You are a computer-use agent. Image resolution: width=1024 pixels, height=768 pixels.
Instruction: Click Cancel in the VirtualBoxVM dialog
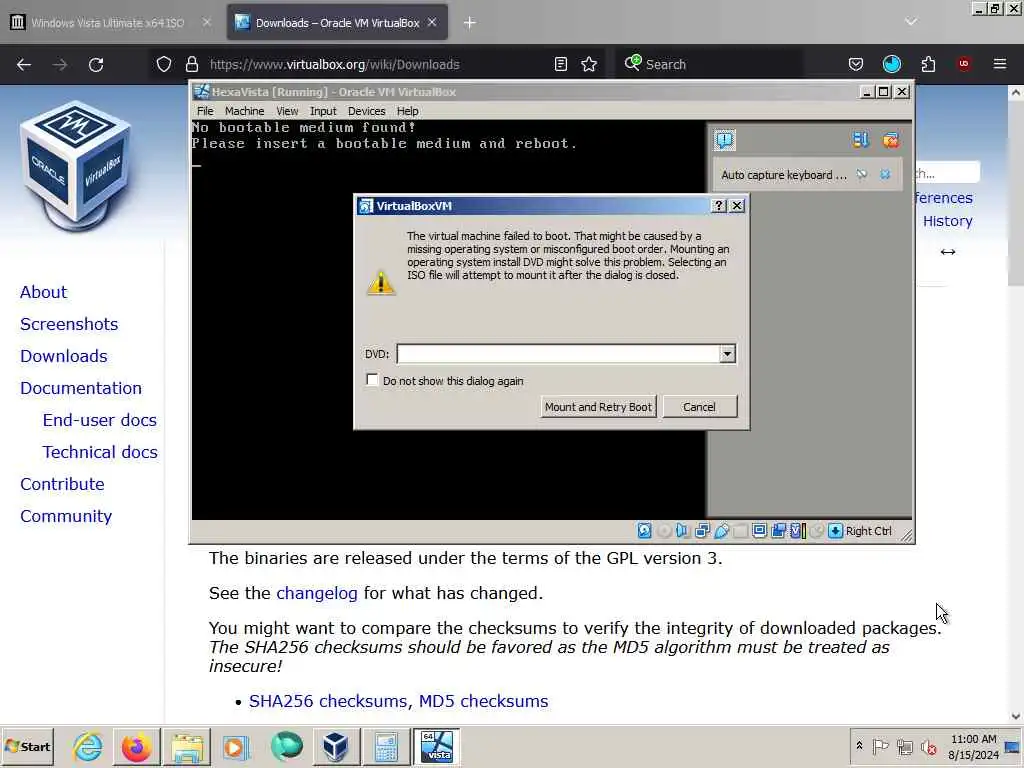[x=699, y=407]
